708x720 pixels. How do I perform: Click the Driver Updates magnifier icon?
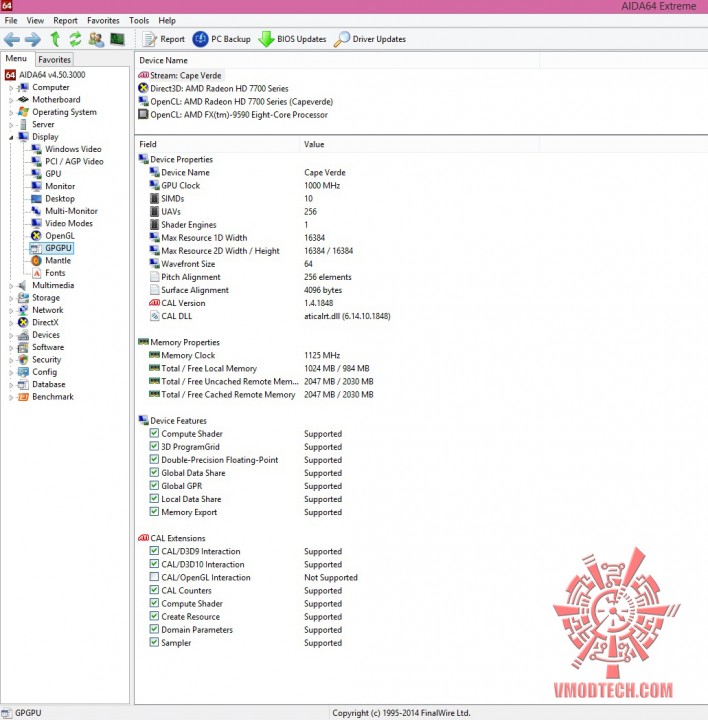click(x=342, y=39)
